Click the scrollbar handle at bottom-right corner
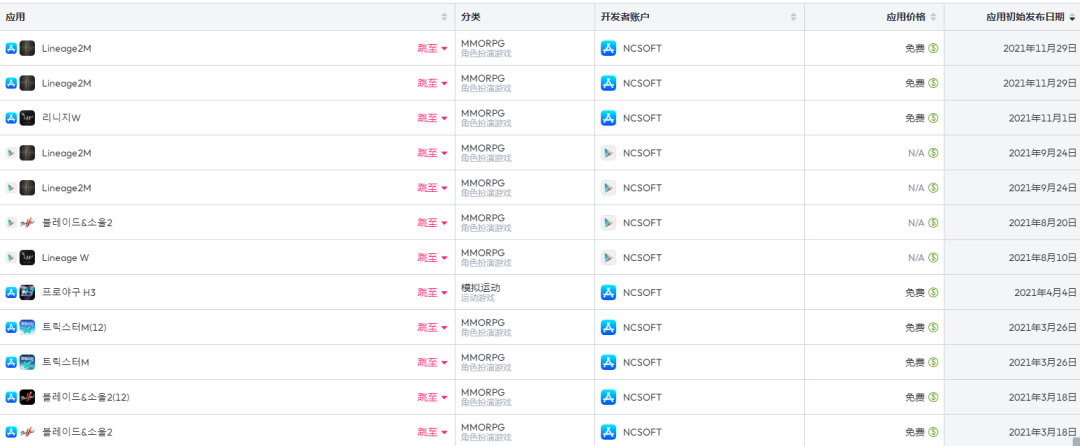1080x446 pixels. coord(1075,440)
